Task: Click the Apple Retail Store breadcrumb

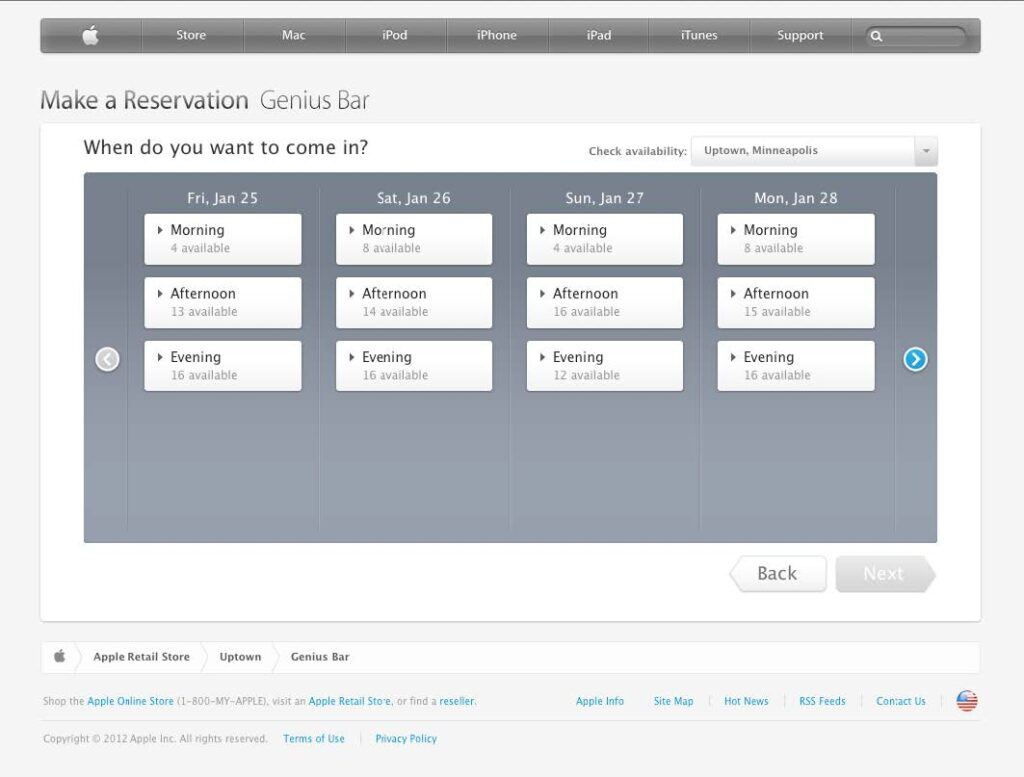Action: point(141,657)
